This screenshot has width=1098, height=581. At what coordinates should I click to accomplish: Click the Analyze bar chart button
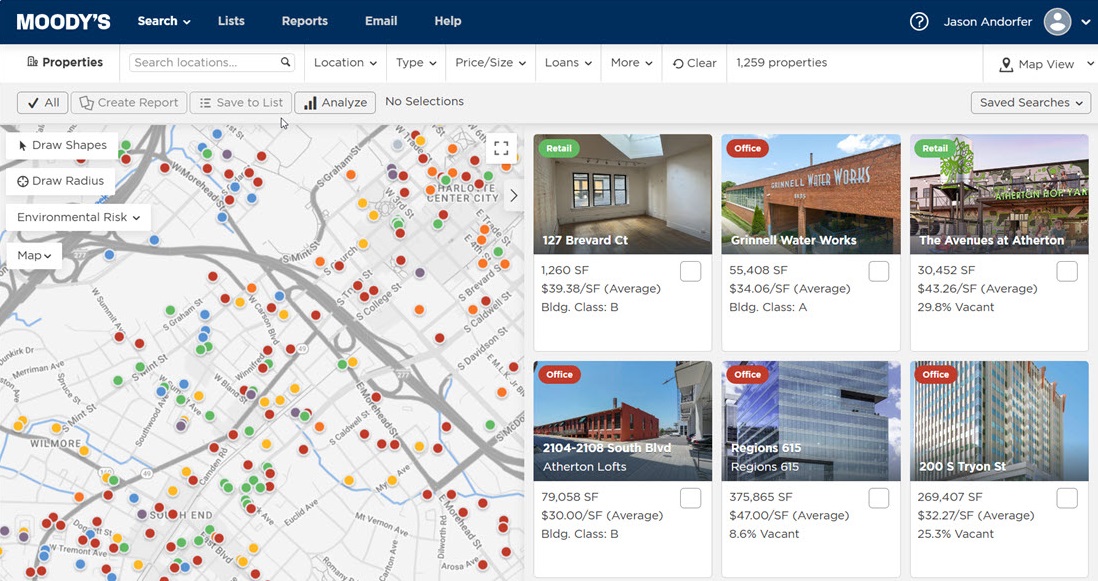(x=335, y=102)
